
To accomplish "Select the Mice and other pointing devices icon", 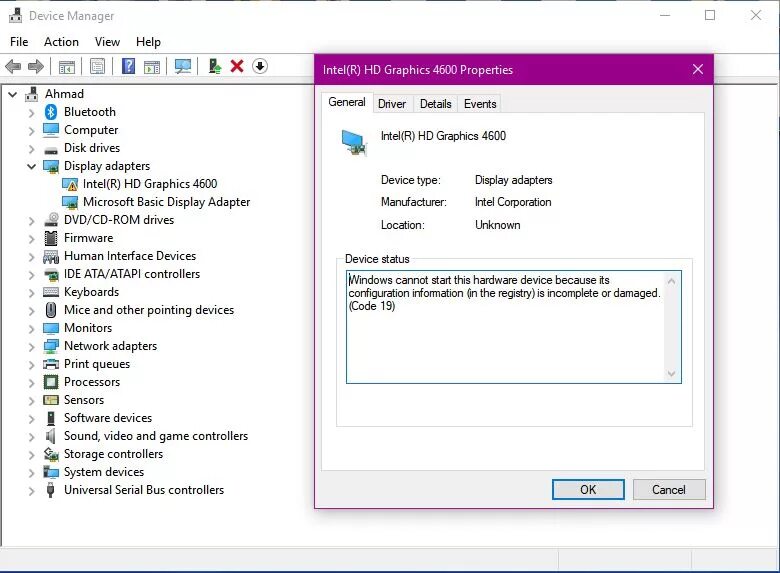I will [x=51, y=310].
